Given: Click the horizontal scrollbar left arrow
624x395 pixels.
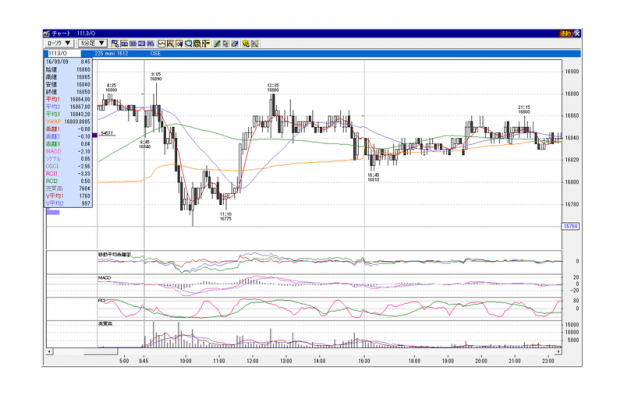Looking at the screenshot, I should (x=49, y=352).
